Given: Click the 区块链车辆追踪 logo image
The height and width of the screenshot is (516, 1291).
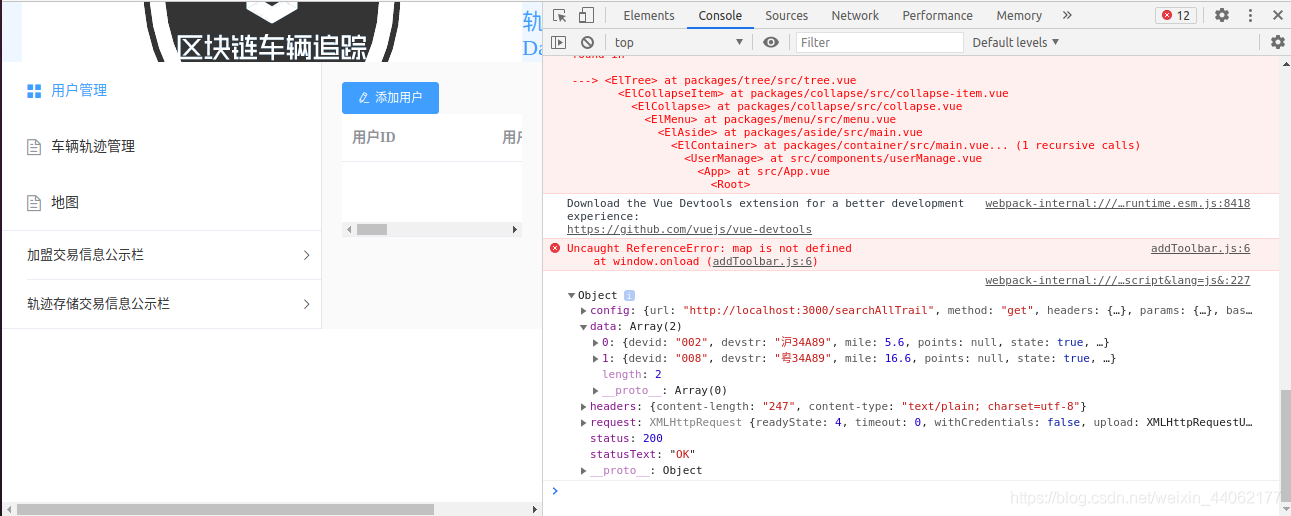Looking at the screenshot, I should (271, 31).
